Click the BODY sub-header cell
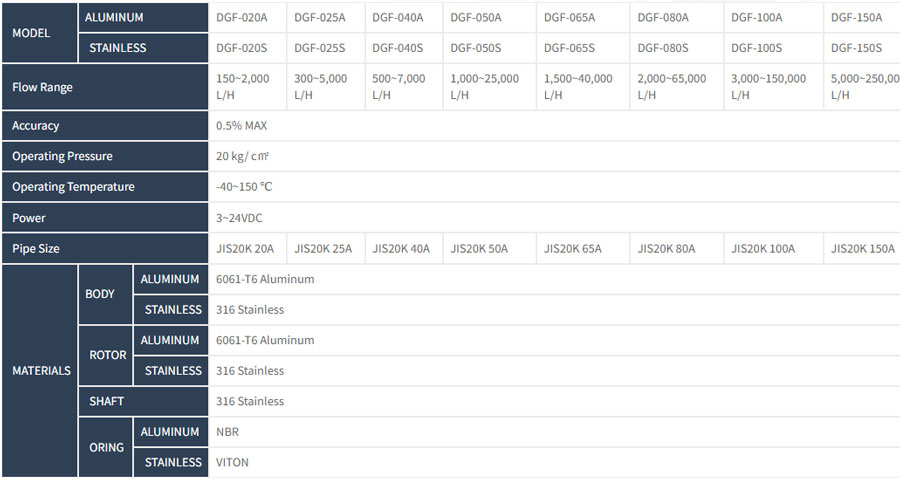Screen dimensions: 900x486 pyautogui.click(x=106, y=294)
